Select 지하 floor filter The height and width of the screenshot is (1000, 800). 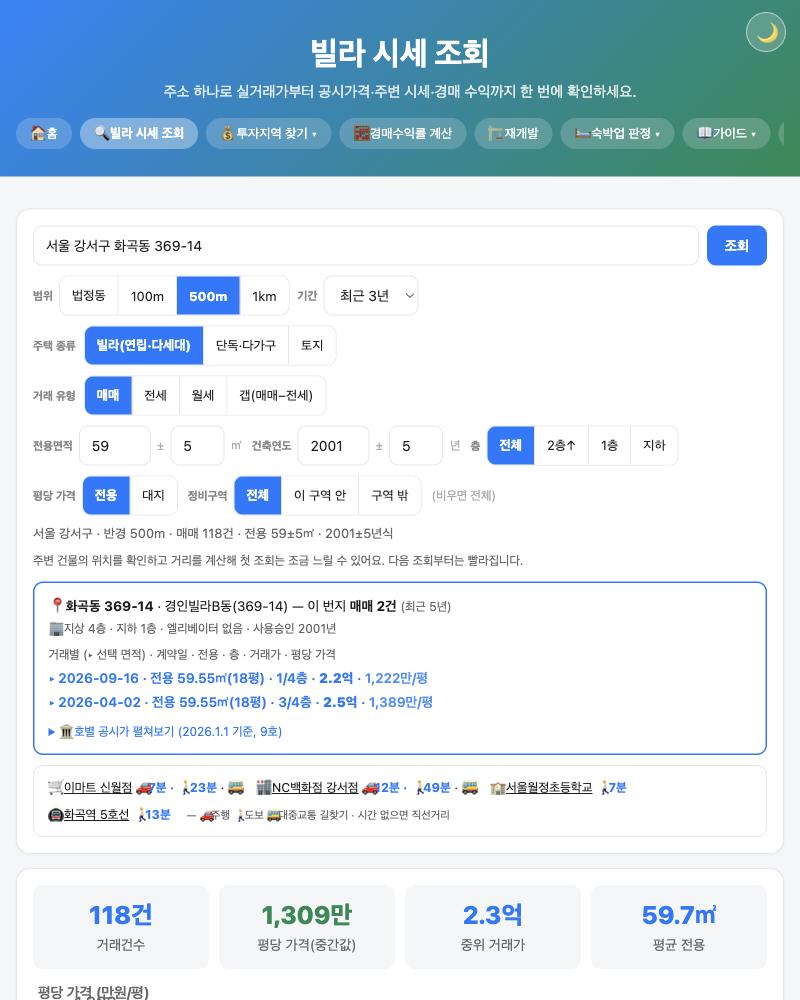pyautogui.click(x=654, y=445)
